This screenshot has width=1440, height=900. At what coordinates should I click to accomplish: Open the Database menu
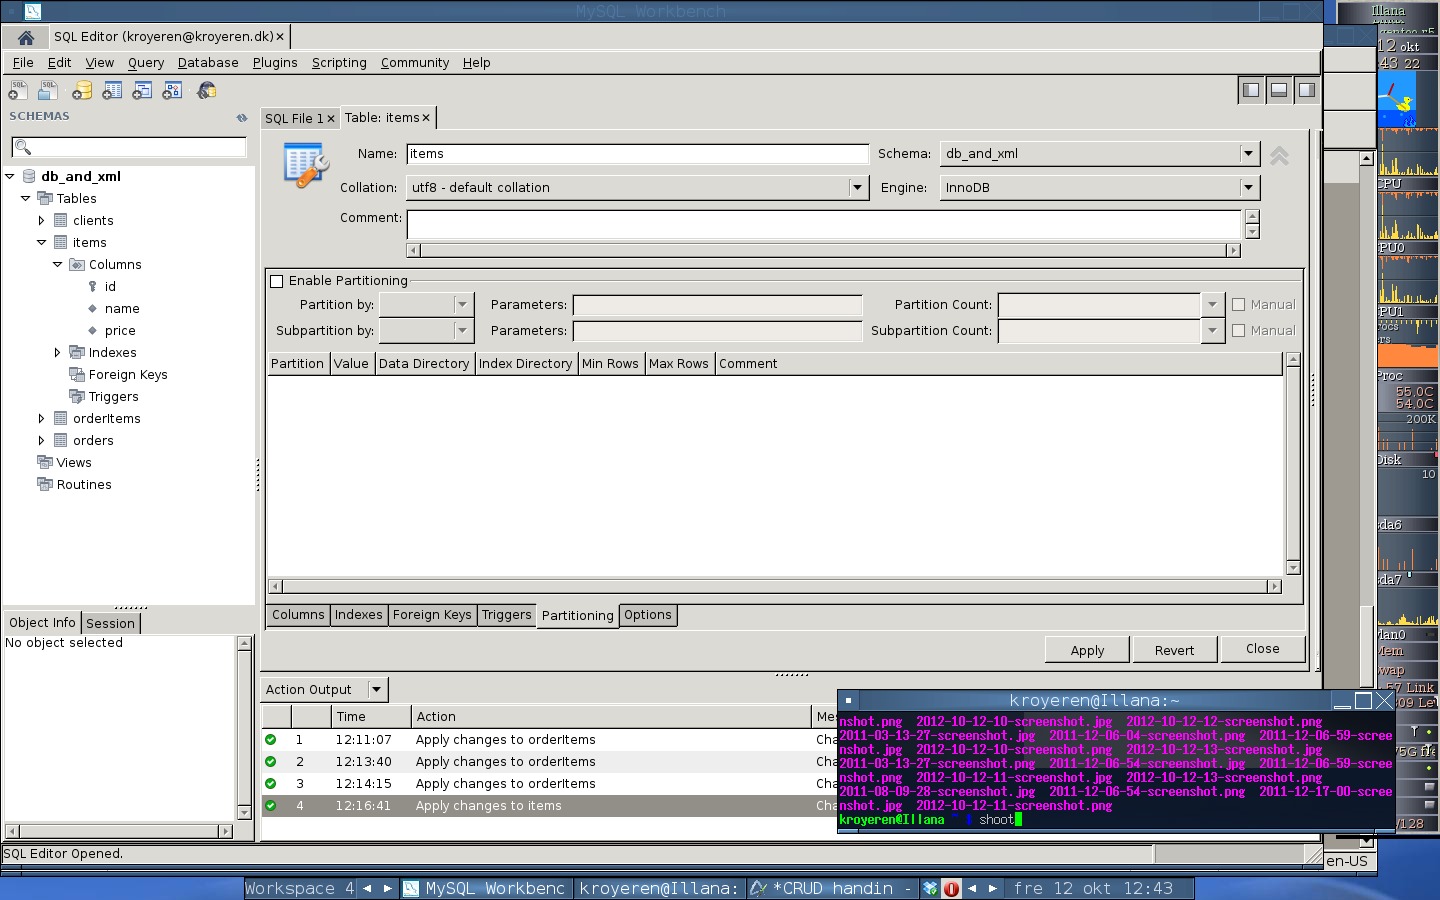208,62
